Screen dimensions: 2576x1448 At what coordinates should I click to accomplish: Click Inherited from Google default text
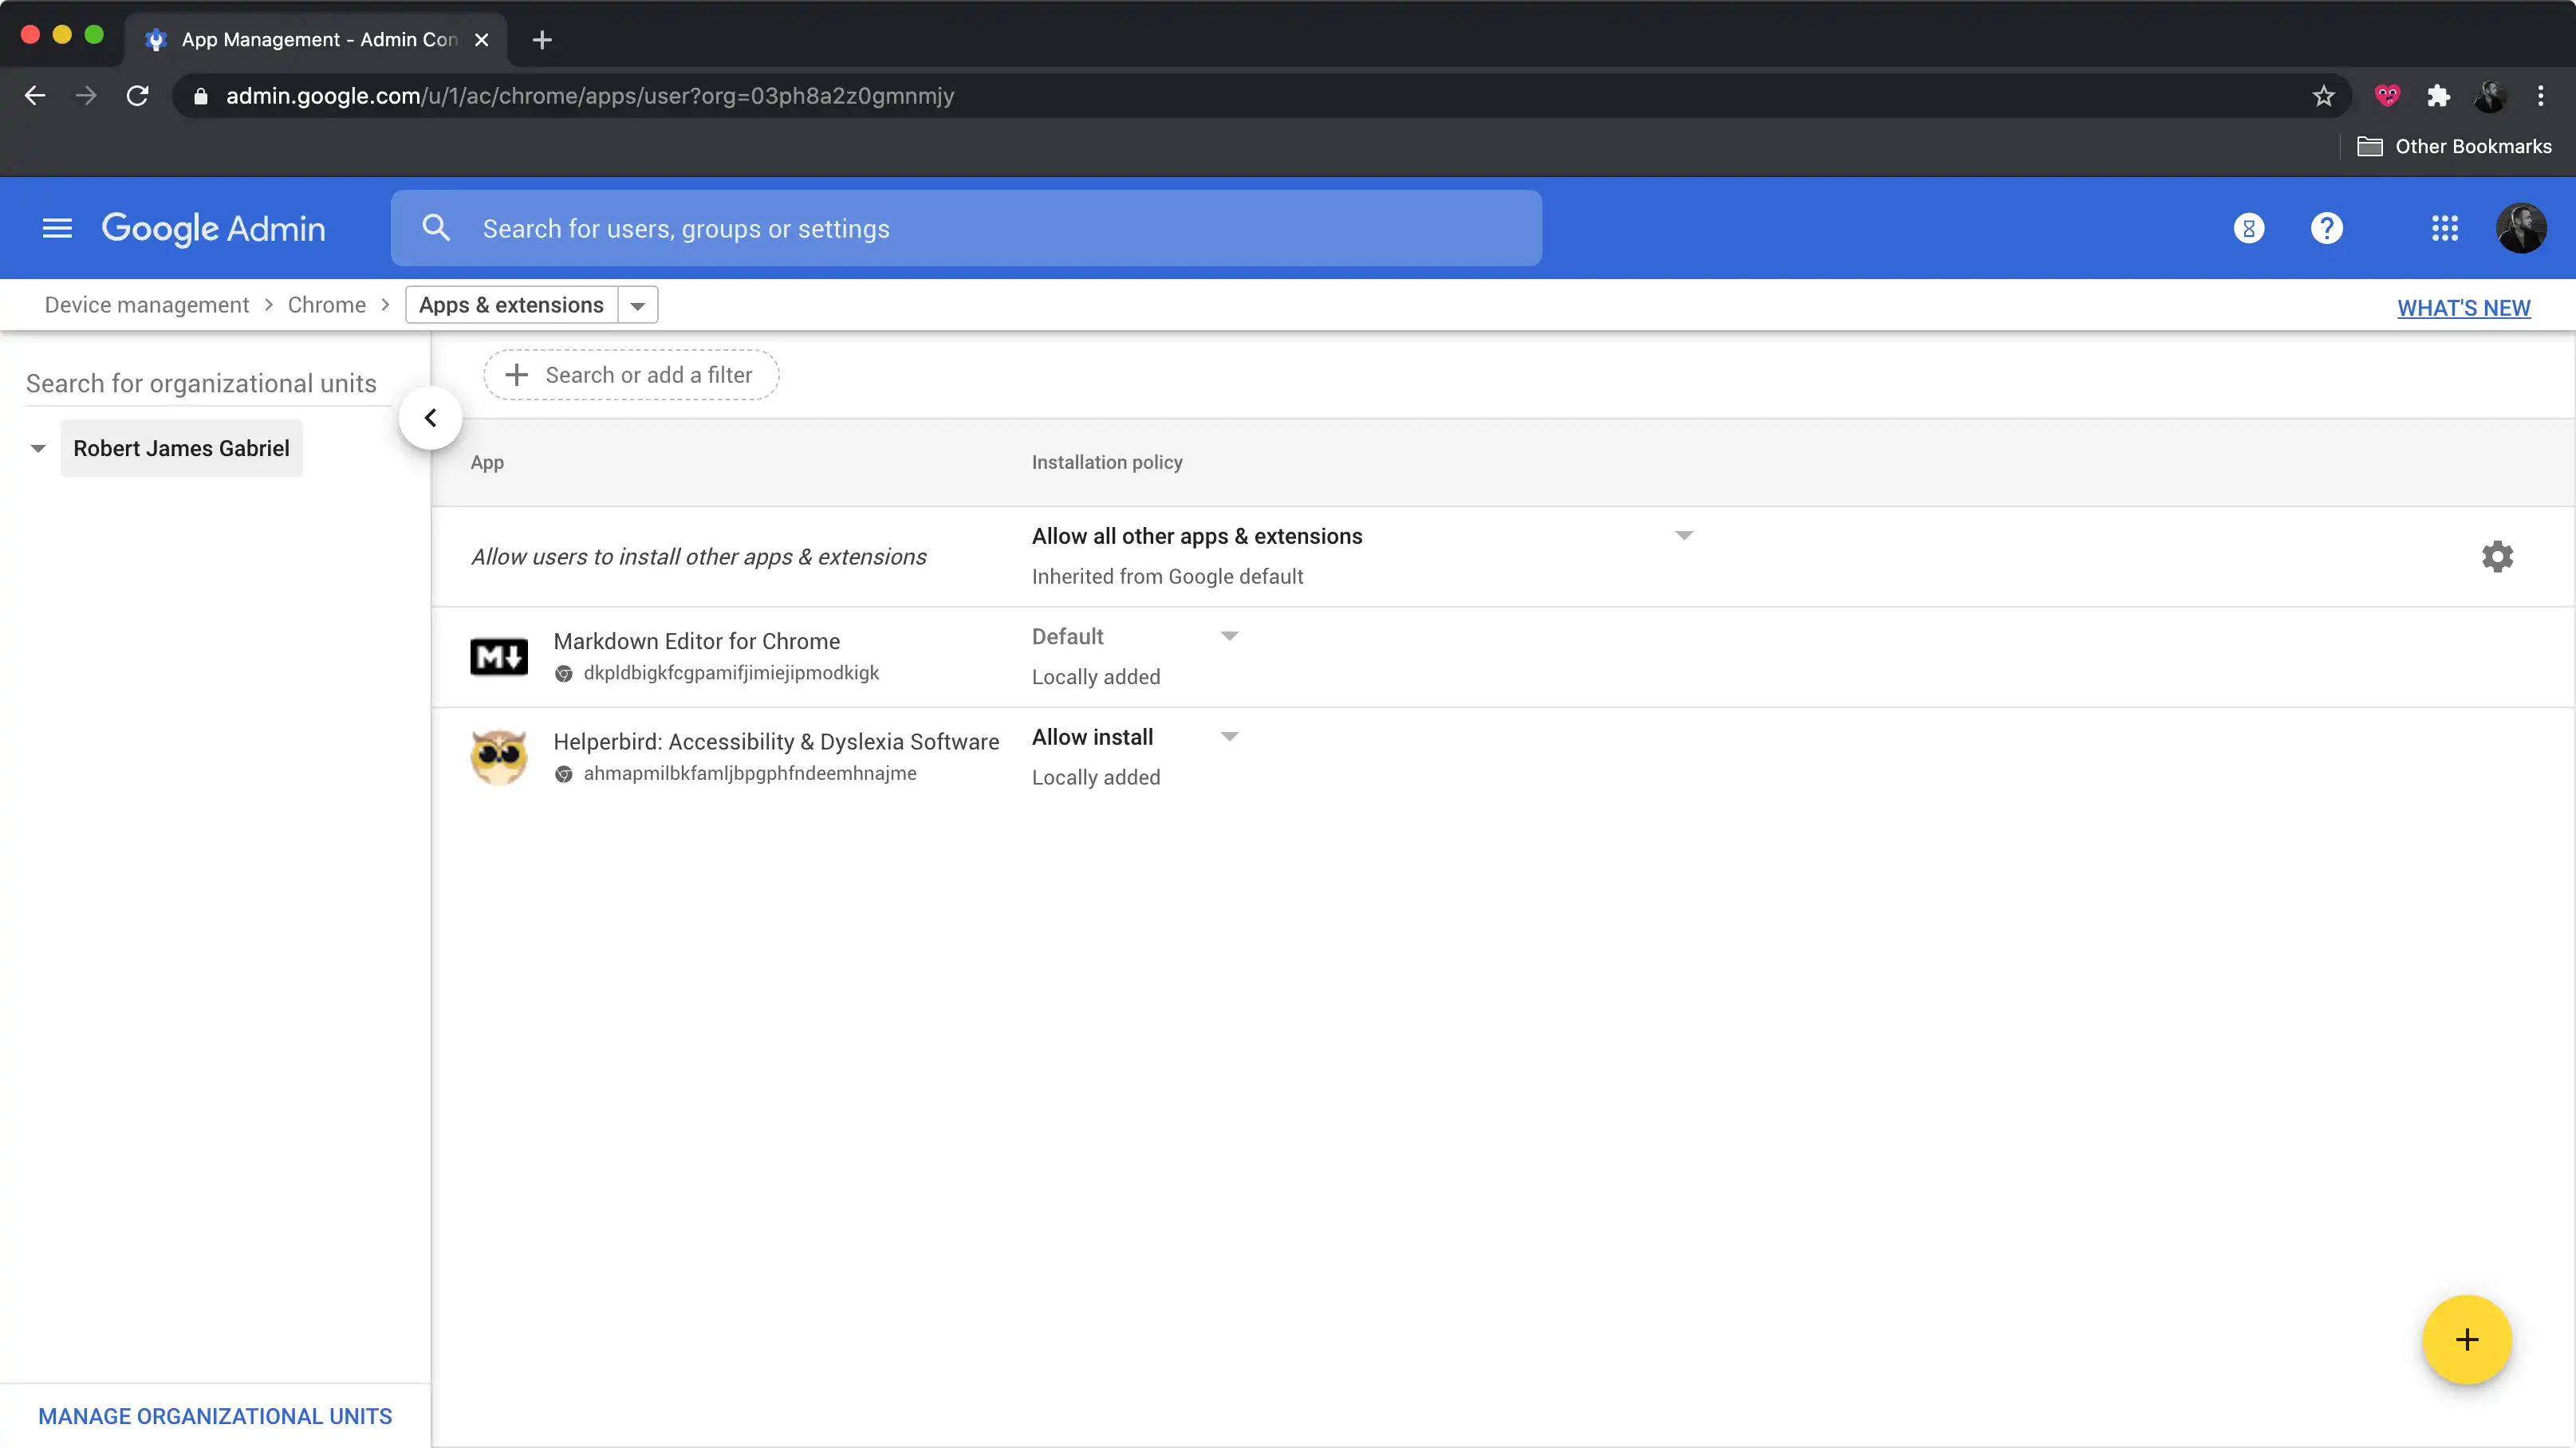click(1167, 577)
